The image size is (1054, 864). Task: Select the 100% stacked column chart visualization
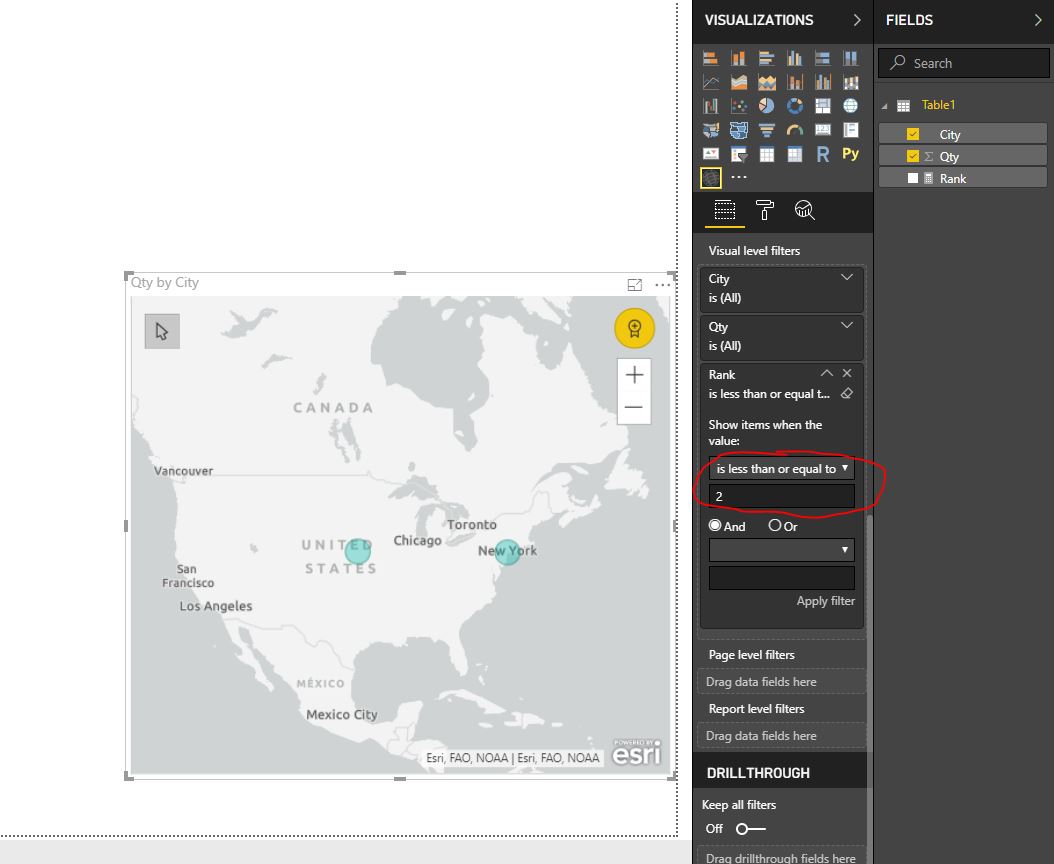[x=850, y=58]
